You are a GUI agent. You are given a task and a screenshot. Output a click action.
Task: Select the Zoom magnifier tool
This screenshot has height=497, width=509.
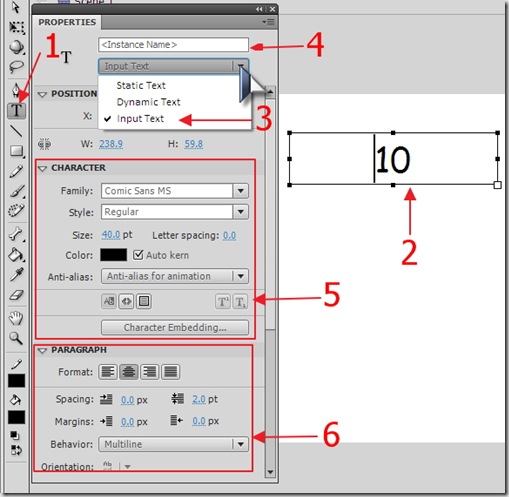pyautogui.click(x=16, y=338)
